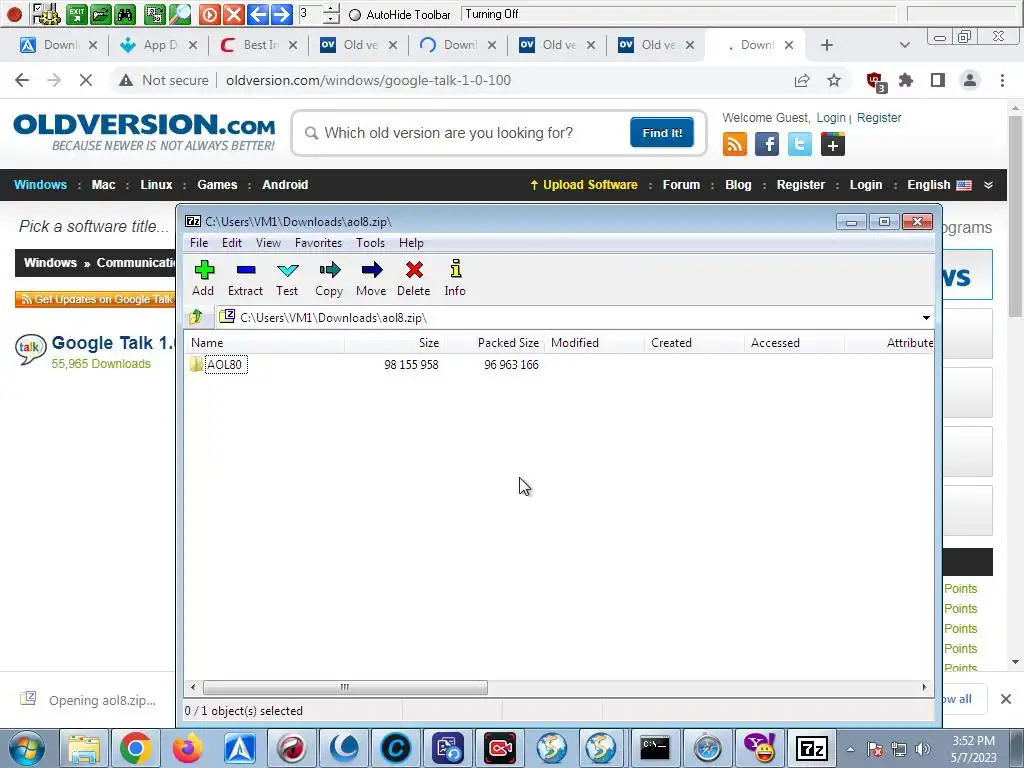Open the Help menu in 7-Zip

point(411,243)
